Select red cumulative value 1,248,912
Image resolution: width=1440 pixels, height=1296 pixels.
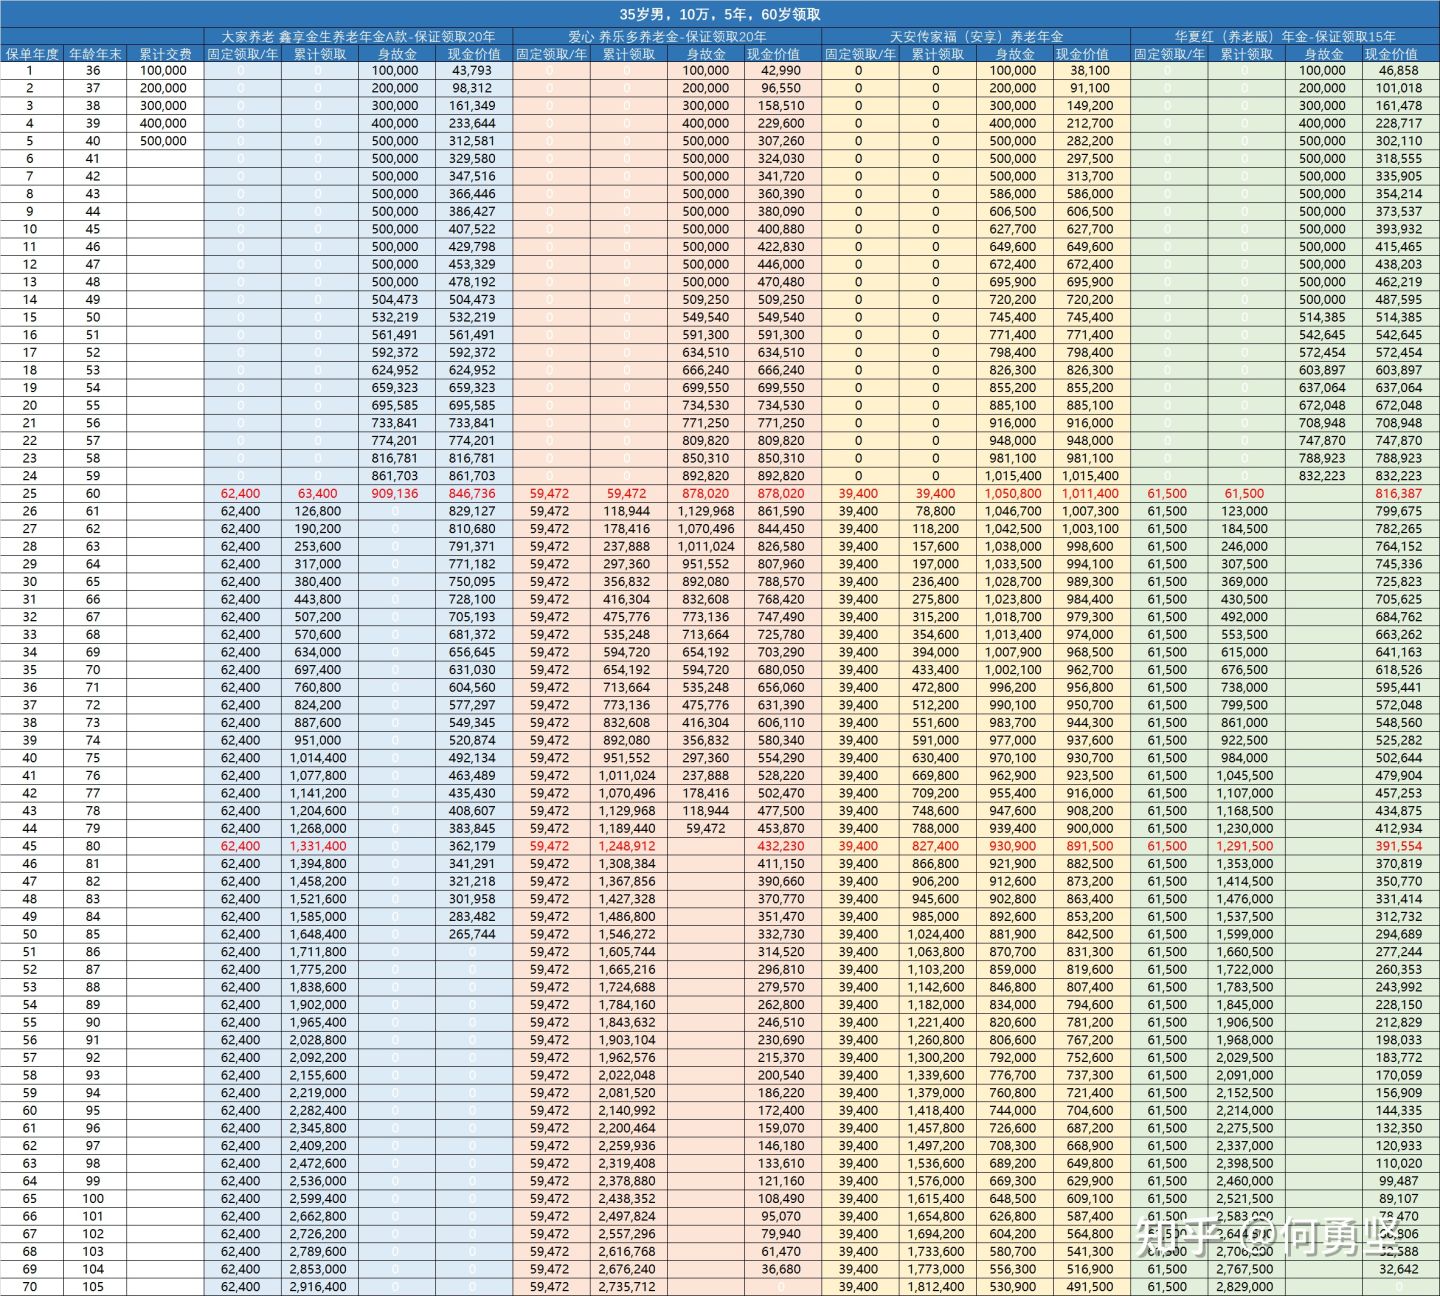pyautogui.click(x=627, y=846)
